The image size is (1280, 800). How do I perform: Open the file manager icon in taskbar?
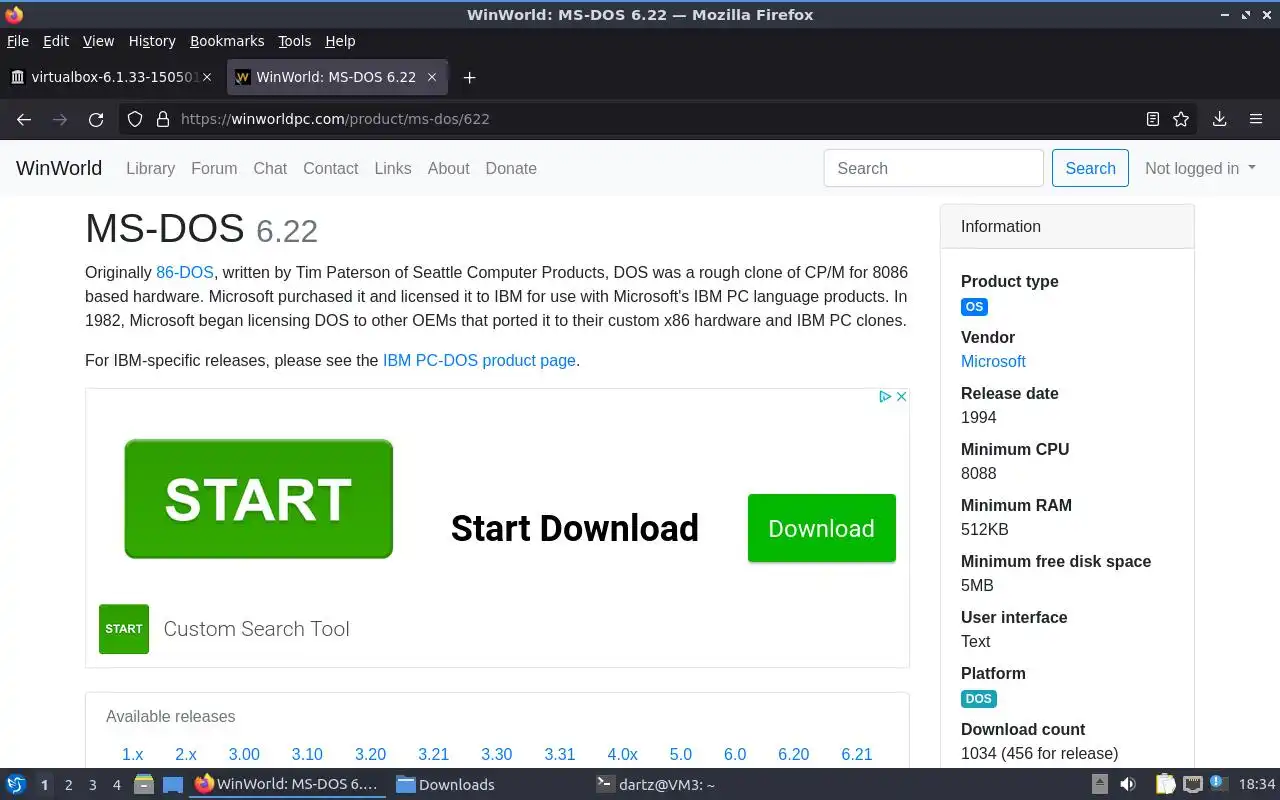point(144,784)
